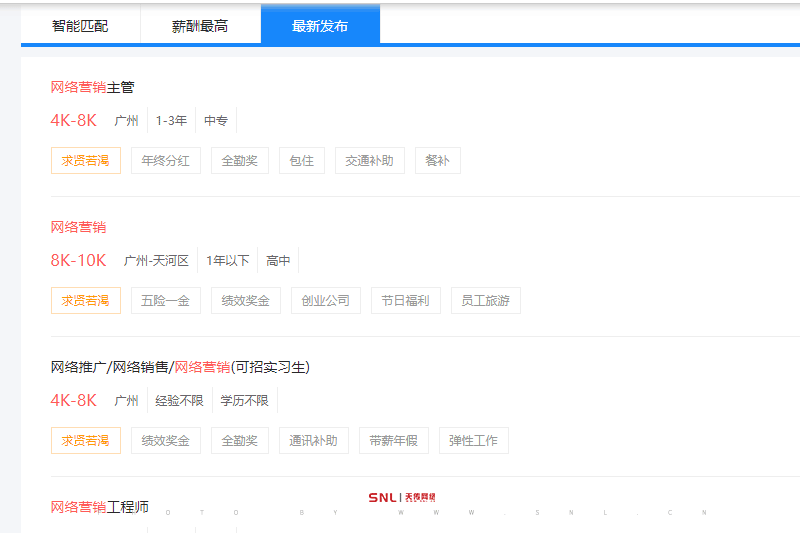Image resolution: width=800 pixels, height=533 pixels.
Task: Switch to the 智能匹配 tab
Action: [x=80, y=26]
